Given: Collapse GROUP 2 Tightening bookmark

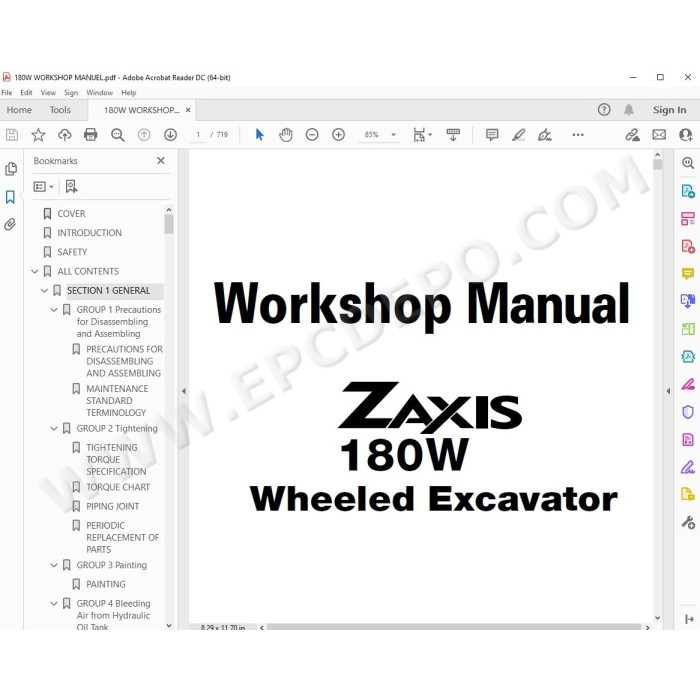Looking at the screenshot, I should [54, 429].
